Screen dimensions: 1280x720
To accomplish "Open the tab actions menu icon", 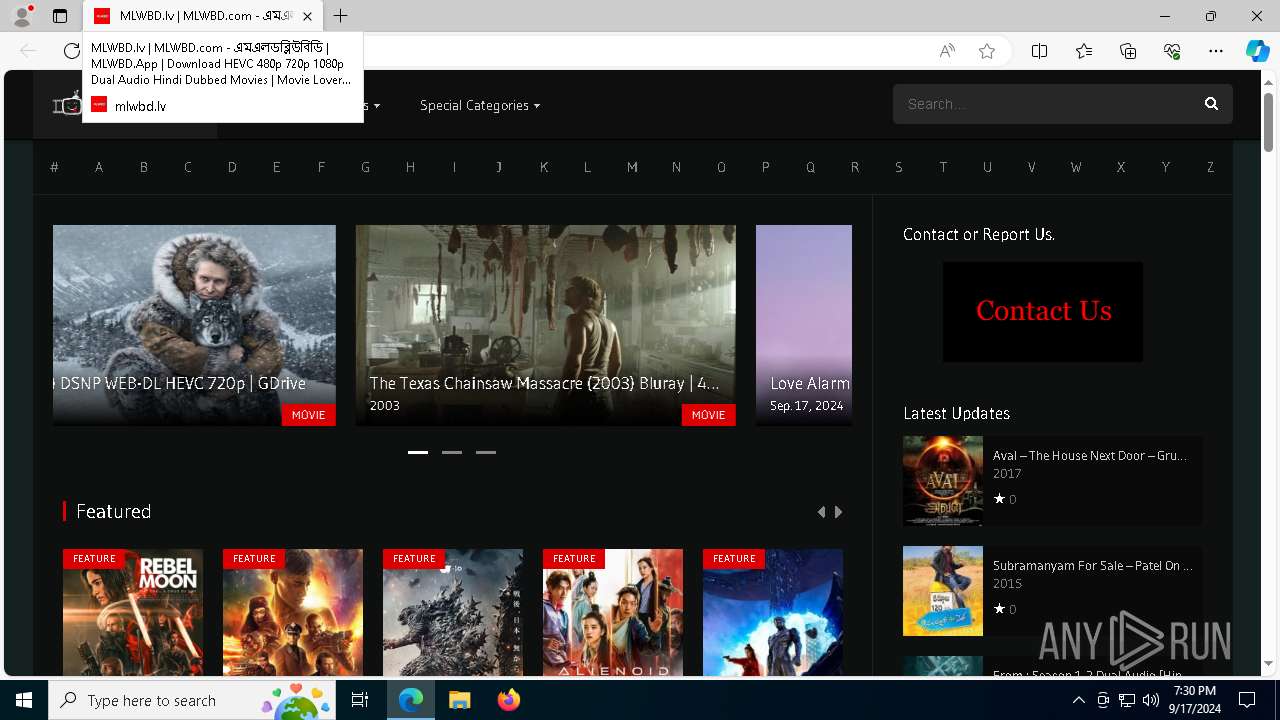I will pyautogui.click(x=60, y=16).
